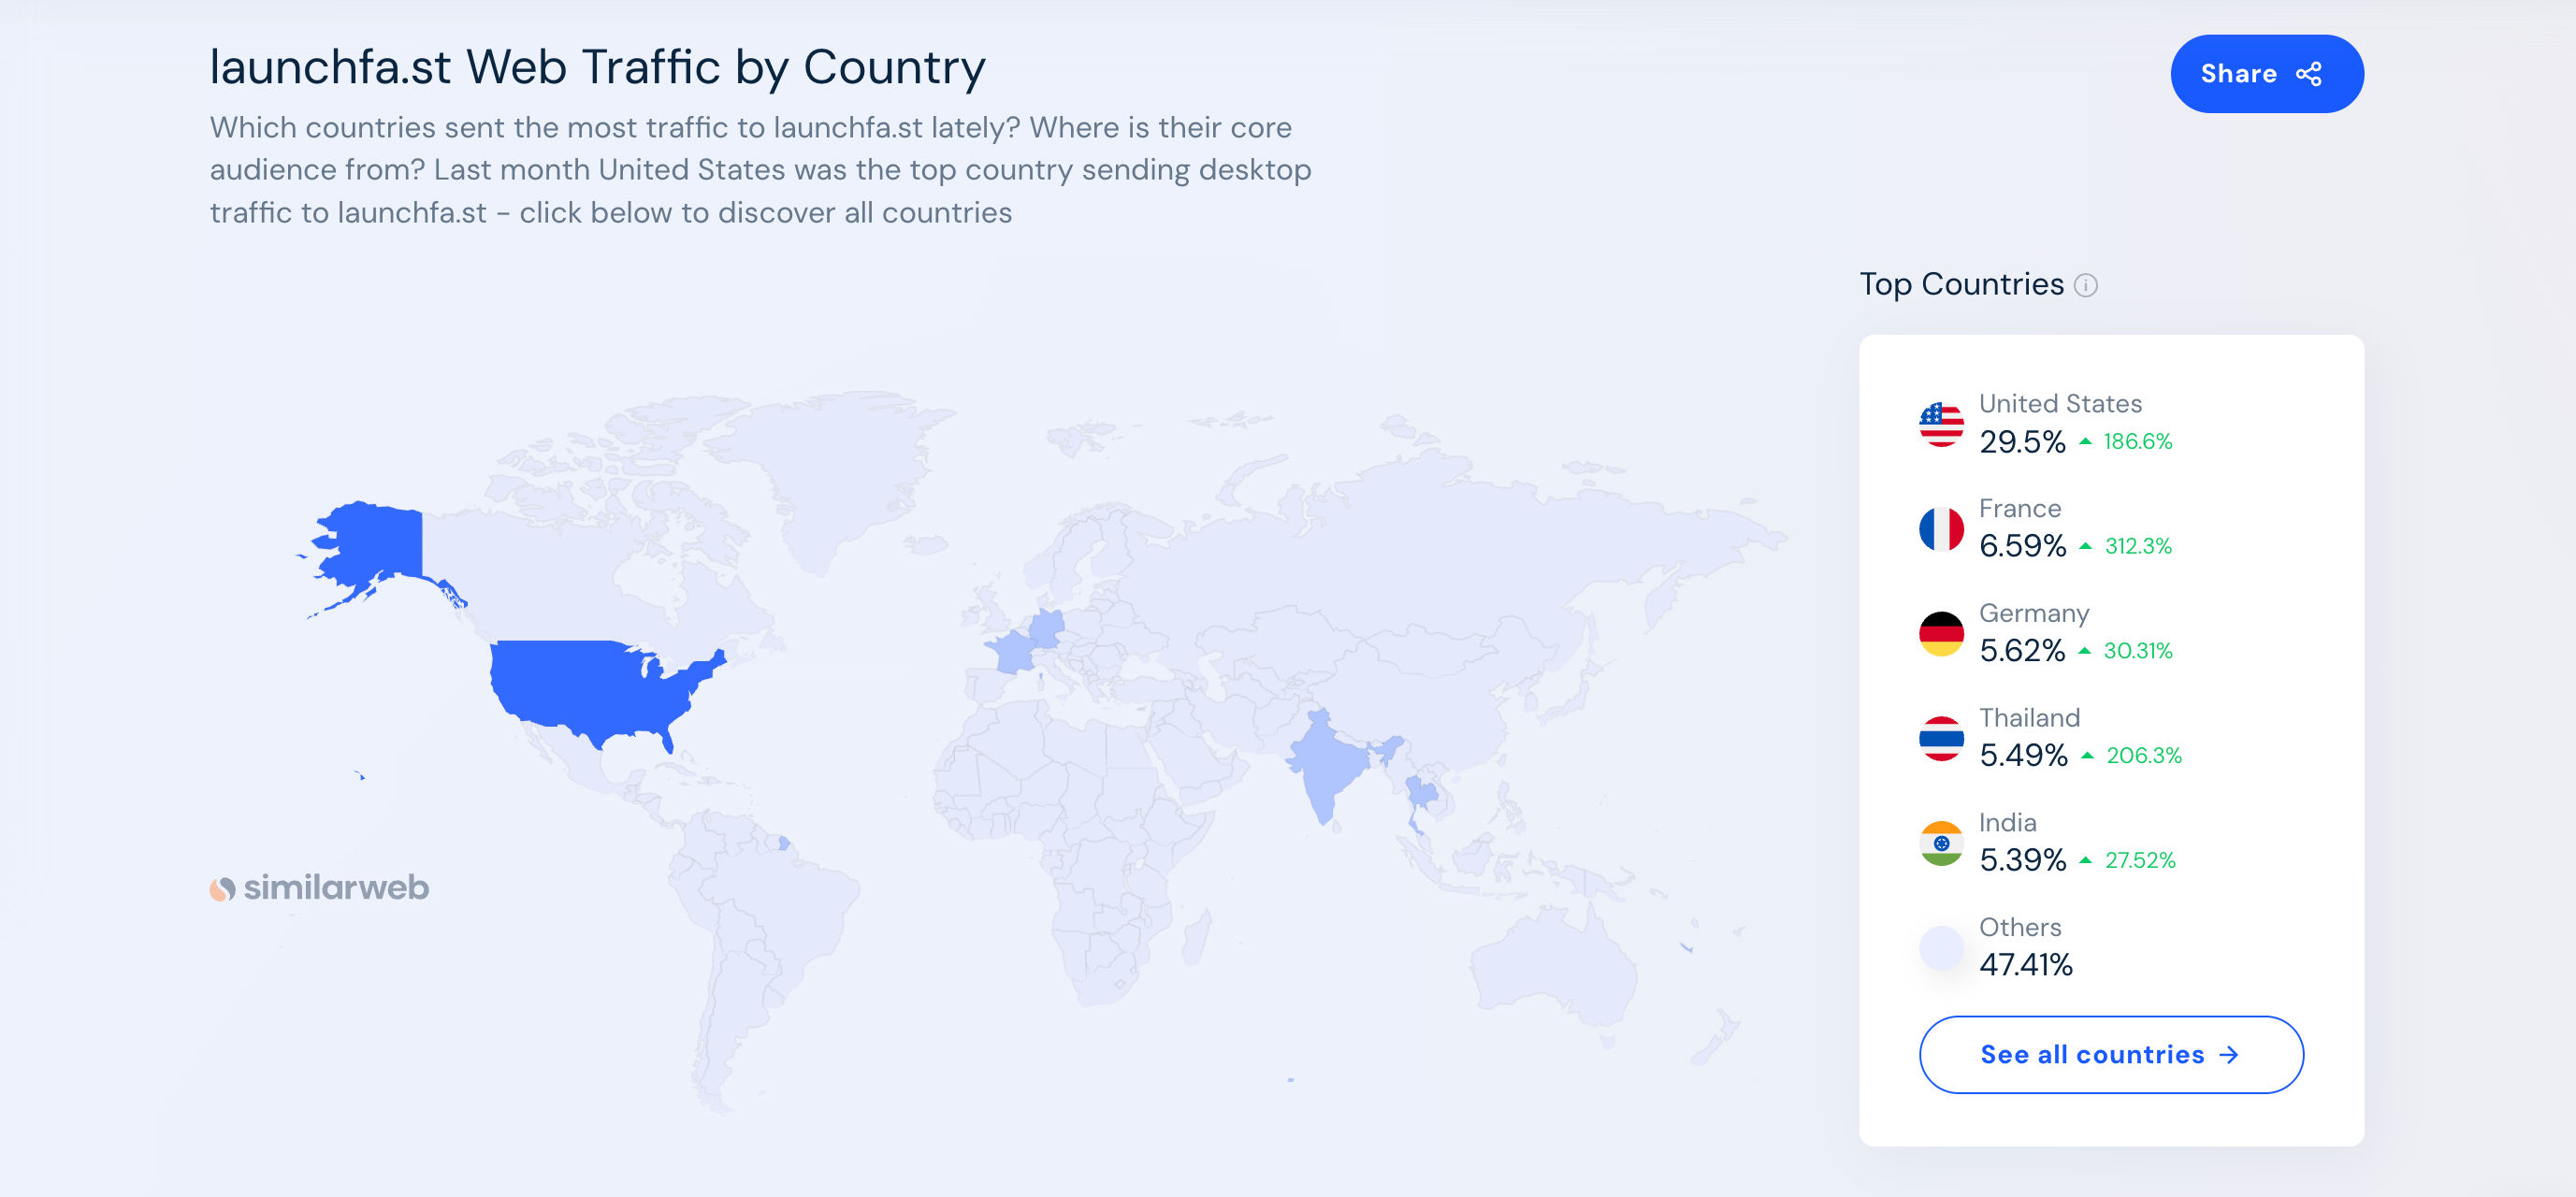Click the Germany flag icon
The height and width of the screenshot is (1197, 2576).
(1940, 634)
